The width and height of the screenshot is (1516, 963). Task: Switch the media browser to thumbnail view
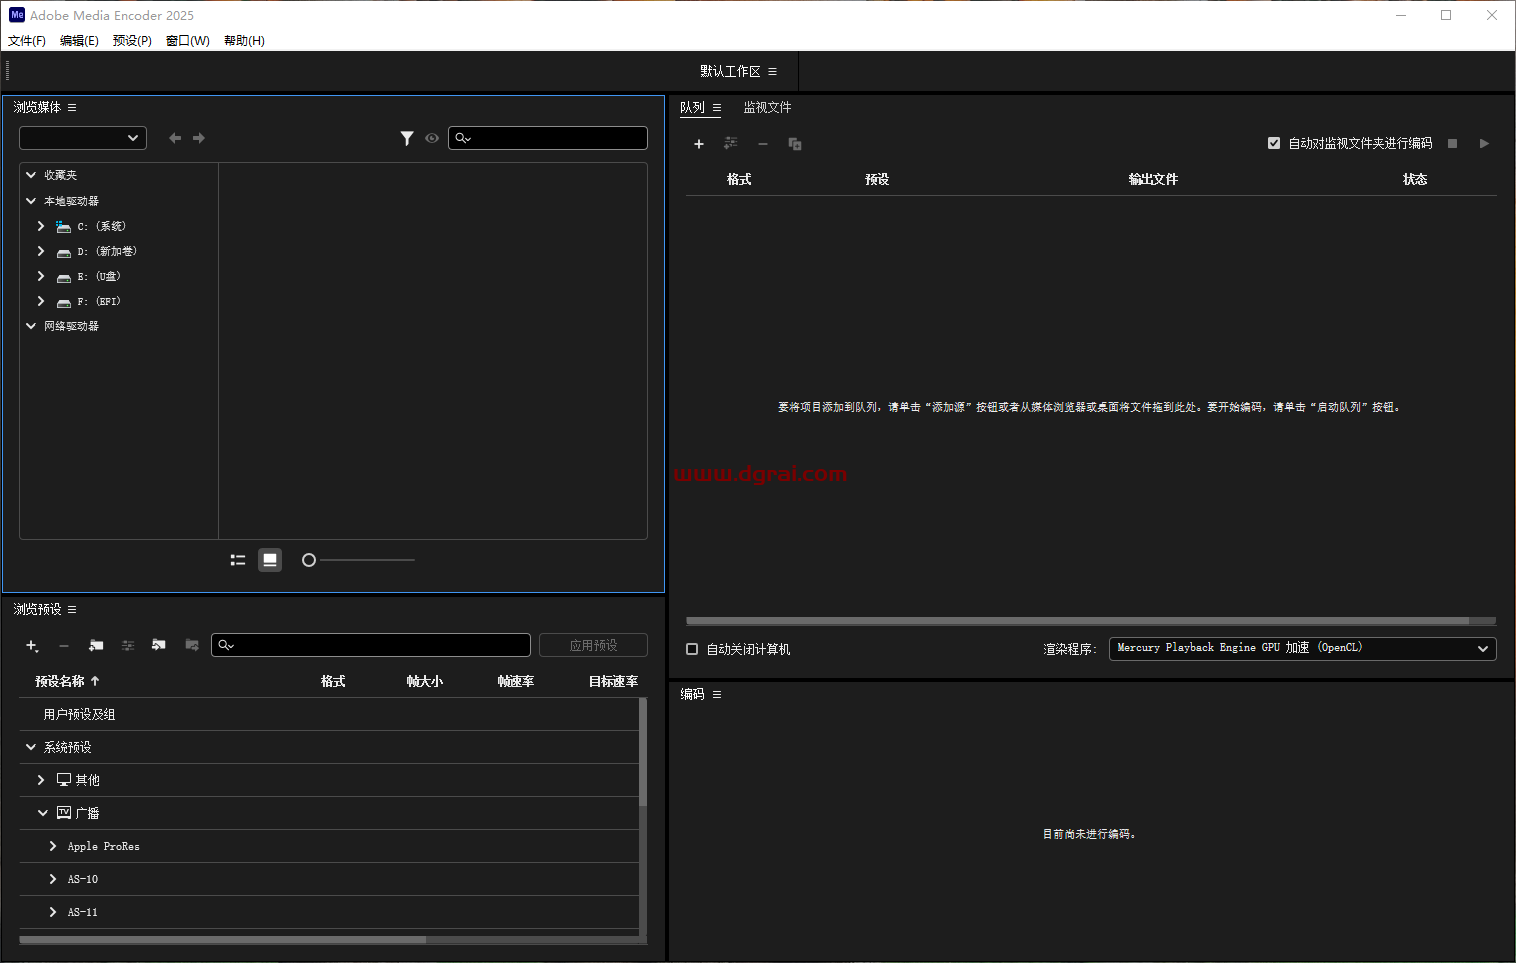pyautogui.click(x=270, y=560)
